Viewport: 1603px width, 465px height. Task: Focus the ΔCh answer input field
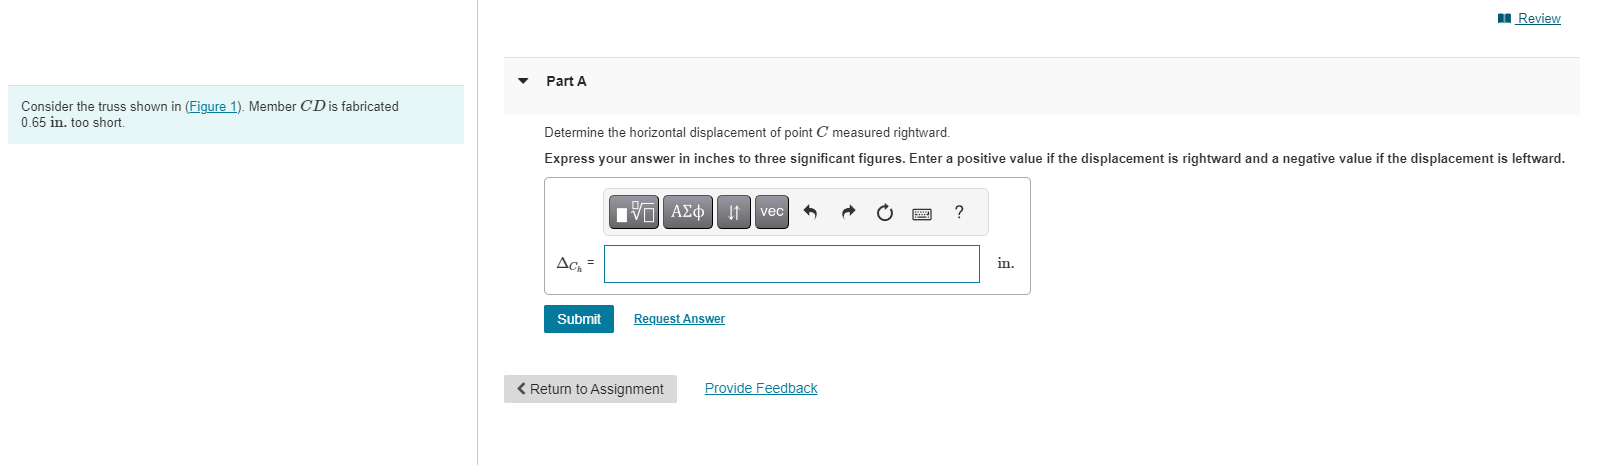[791, 264]
